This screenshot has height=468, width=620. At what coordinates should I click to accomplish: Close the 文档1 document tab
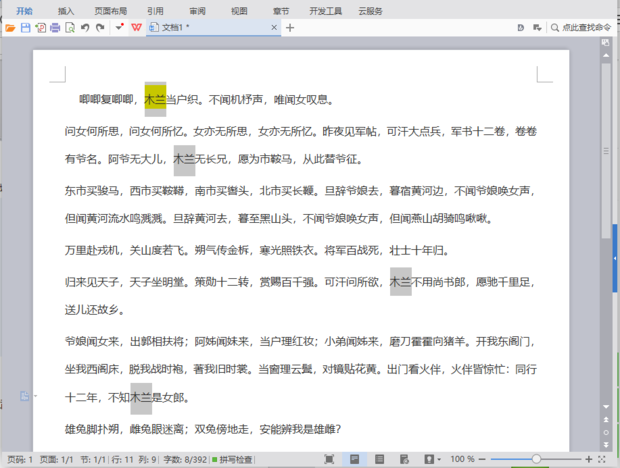[274, 27]
